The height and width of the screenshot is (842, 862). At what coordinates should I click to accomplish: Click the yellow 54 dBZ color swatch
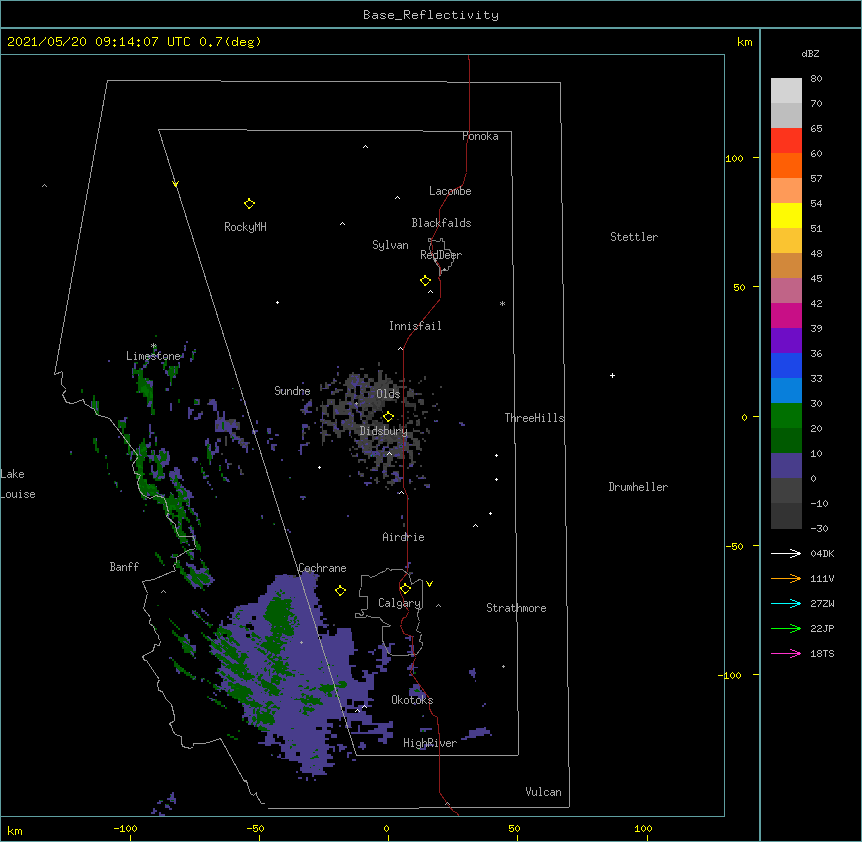[x=786, y=215]
